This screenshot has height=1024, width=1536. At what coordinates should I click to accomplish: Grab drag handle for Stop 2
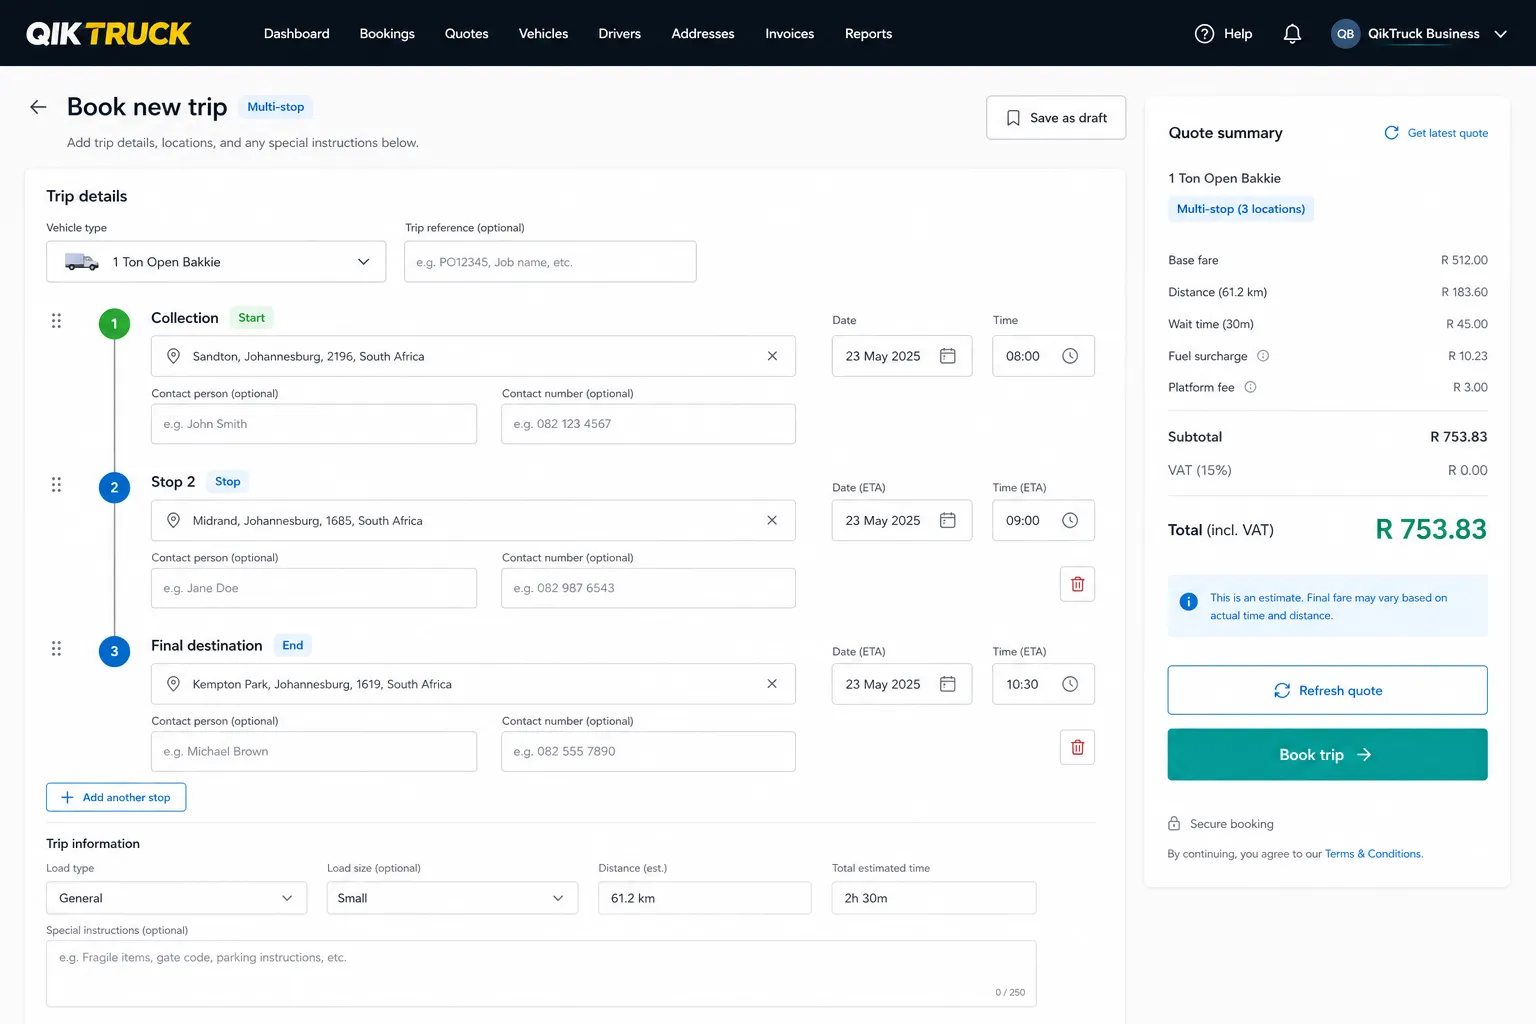coord(56,485)
